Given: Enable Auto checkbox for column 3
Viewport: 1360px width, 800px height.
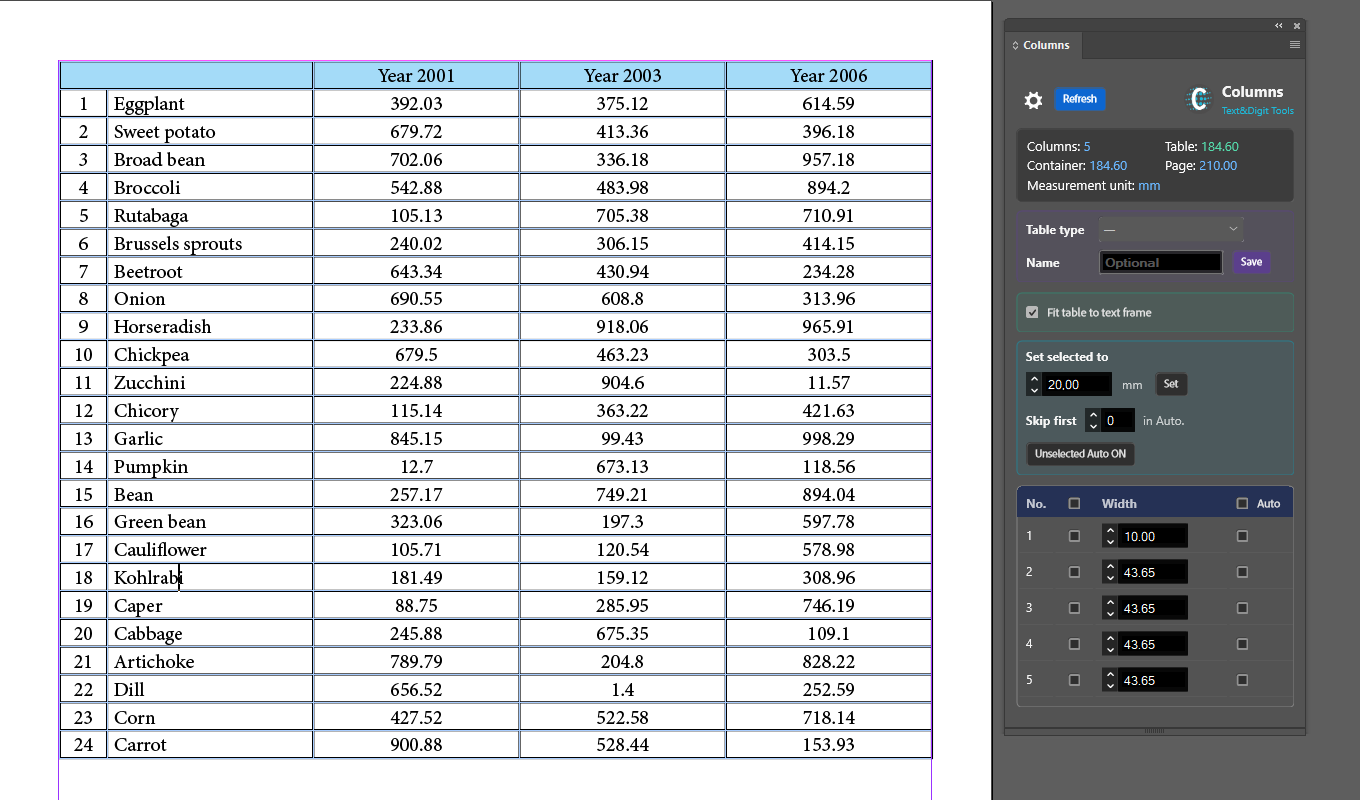Looking at the screenshot, I should pos(1242,608).
